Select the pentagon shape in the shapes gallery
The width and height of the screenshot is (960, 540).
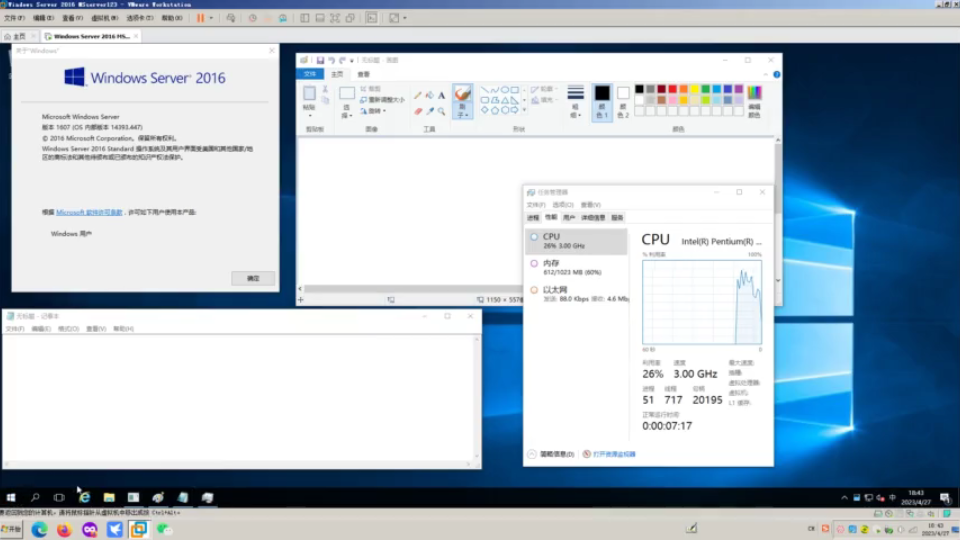pos(495,110)
